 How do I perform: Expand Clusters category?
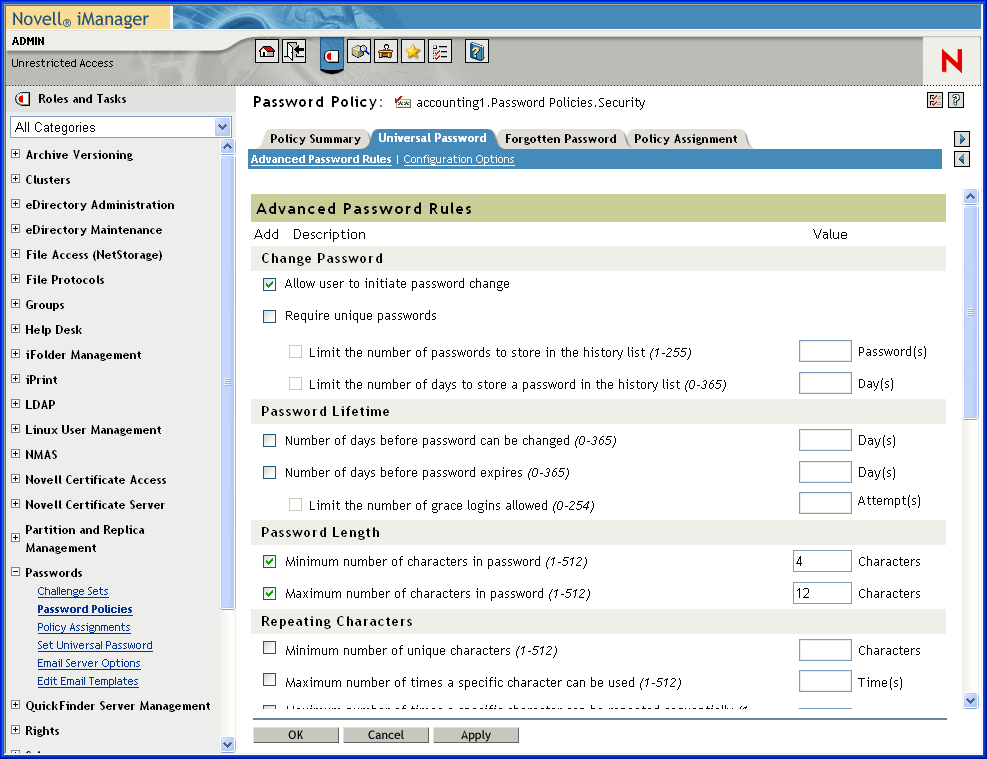pos(16,179)
